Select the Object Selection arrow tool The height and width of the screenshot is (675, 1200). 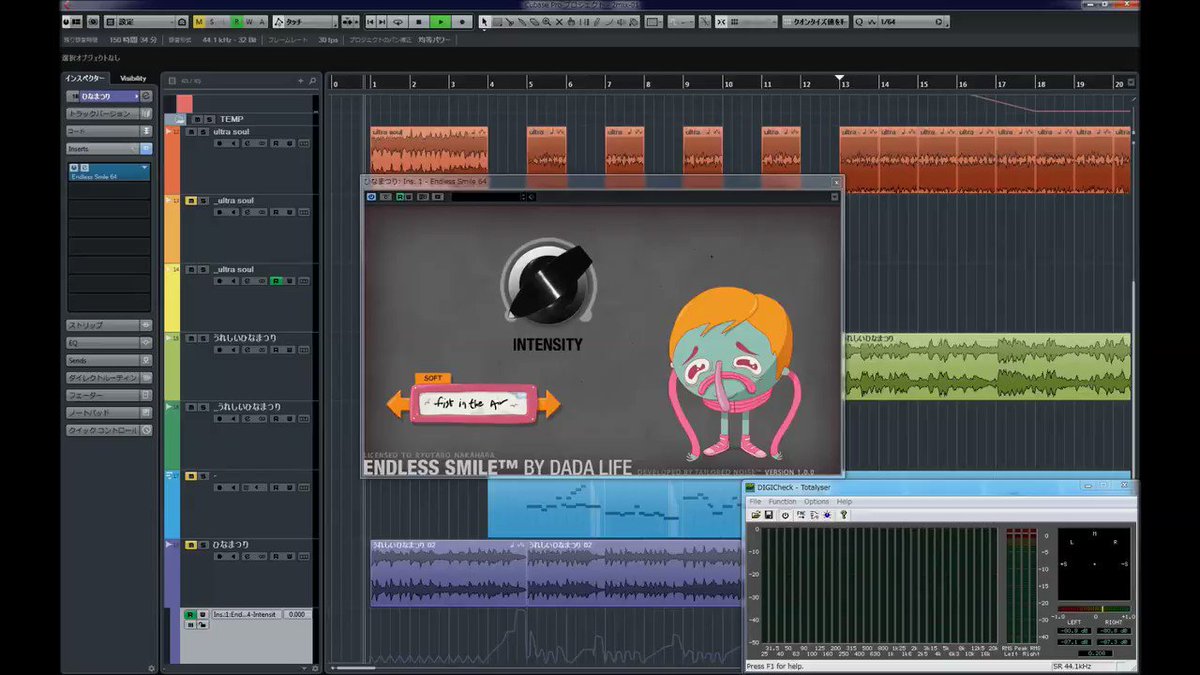485,21
